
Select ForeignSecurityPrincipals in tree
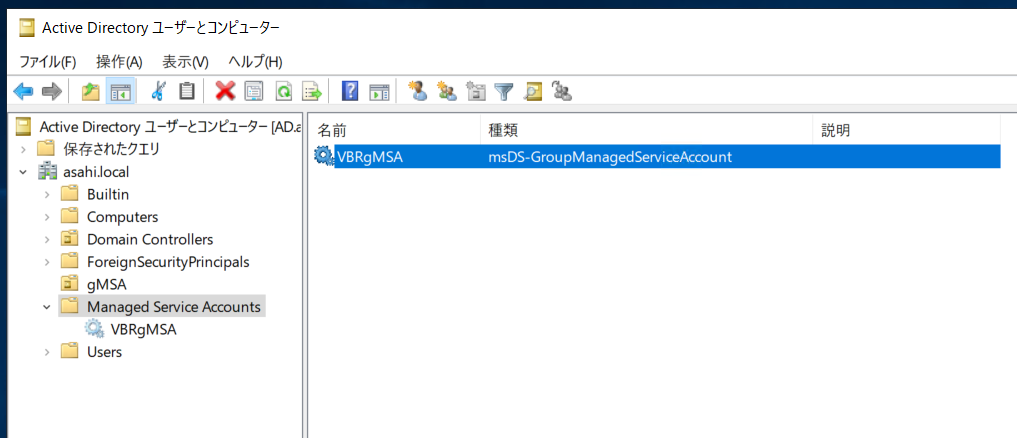168,262
